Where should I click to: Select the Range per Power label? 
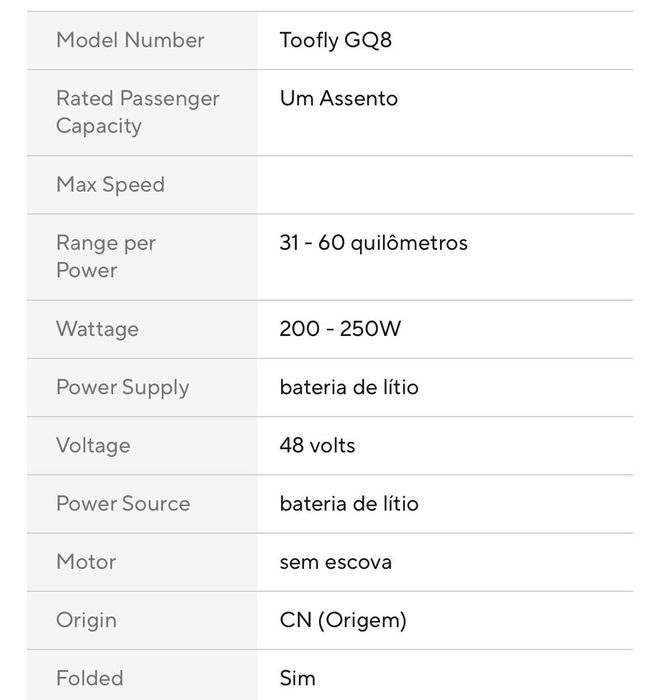[x=106, y=256]
